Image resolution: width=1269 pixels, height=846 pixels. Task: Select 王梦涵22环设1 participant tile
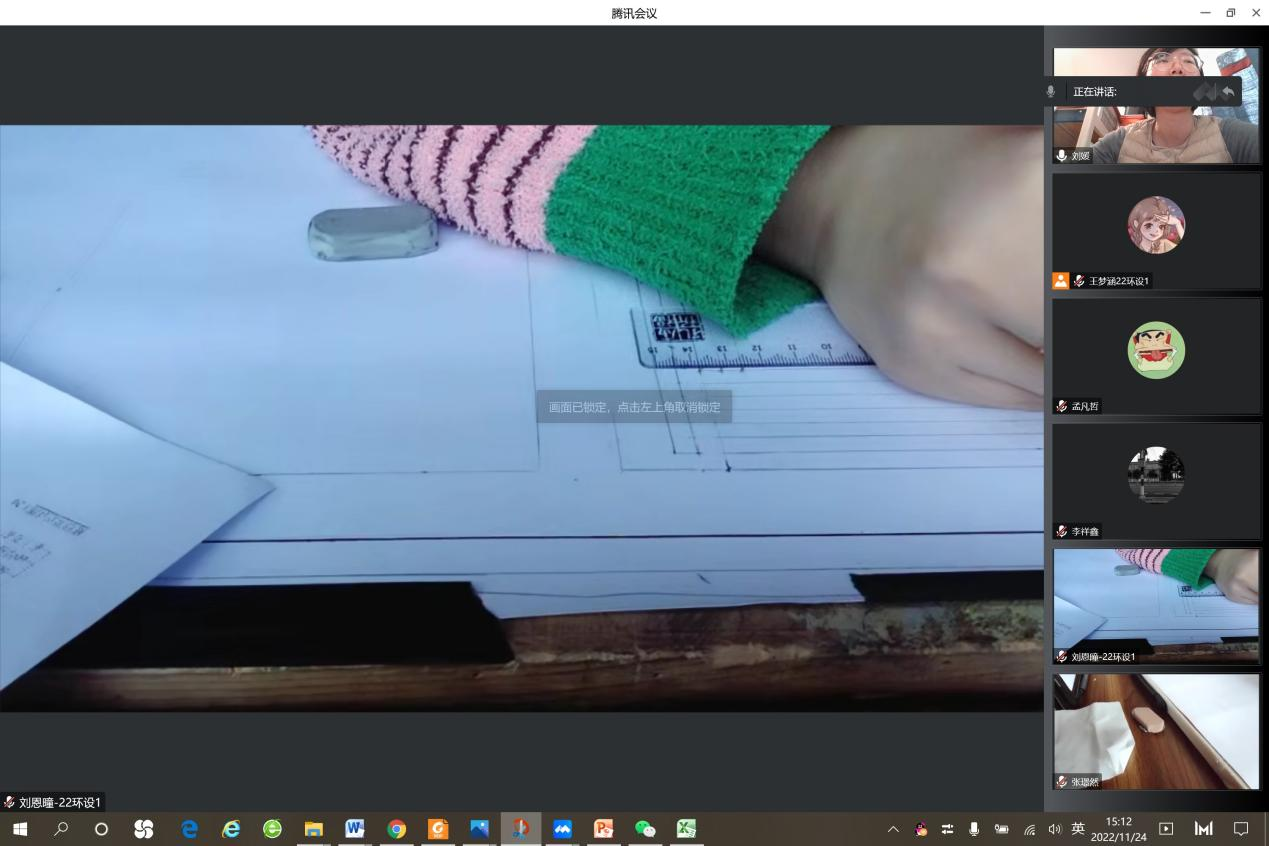pos(1156,231)
